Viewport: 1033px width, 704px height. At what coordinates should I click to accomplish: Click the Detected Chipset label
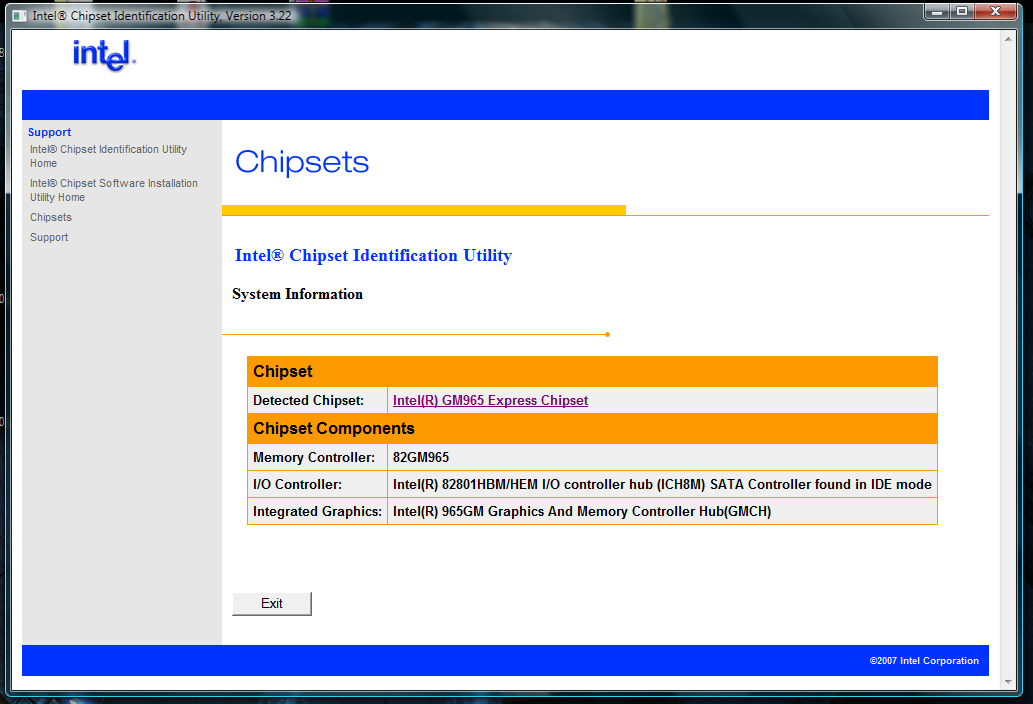point(308,400)
